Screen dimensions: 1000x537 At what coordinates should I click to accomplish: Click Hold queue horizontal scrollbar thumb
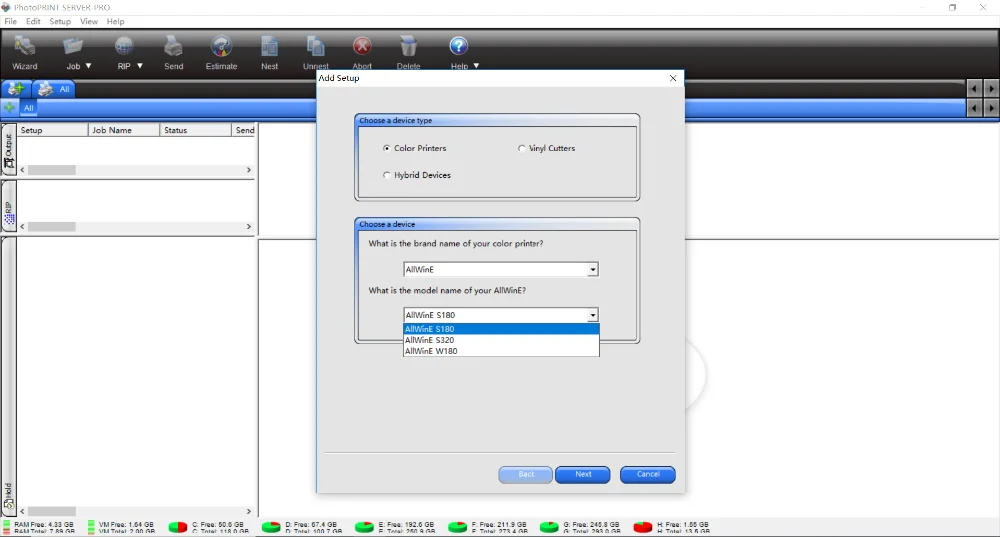click(x=52, y=511)
